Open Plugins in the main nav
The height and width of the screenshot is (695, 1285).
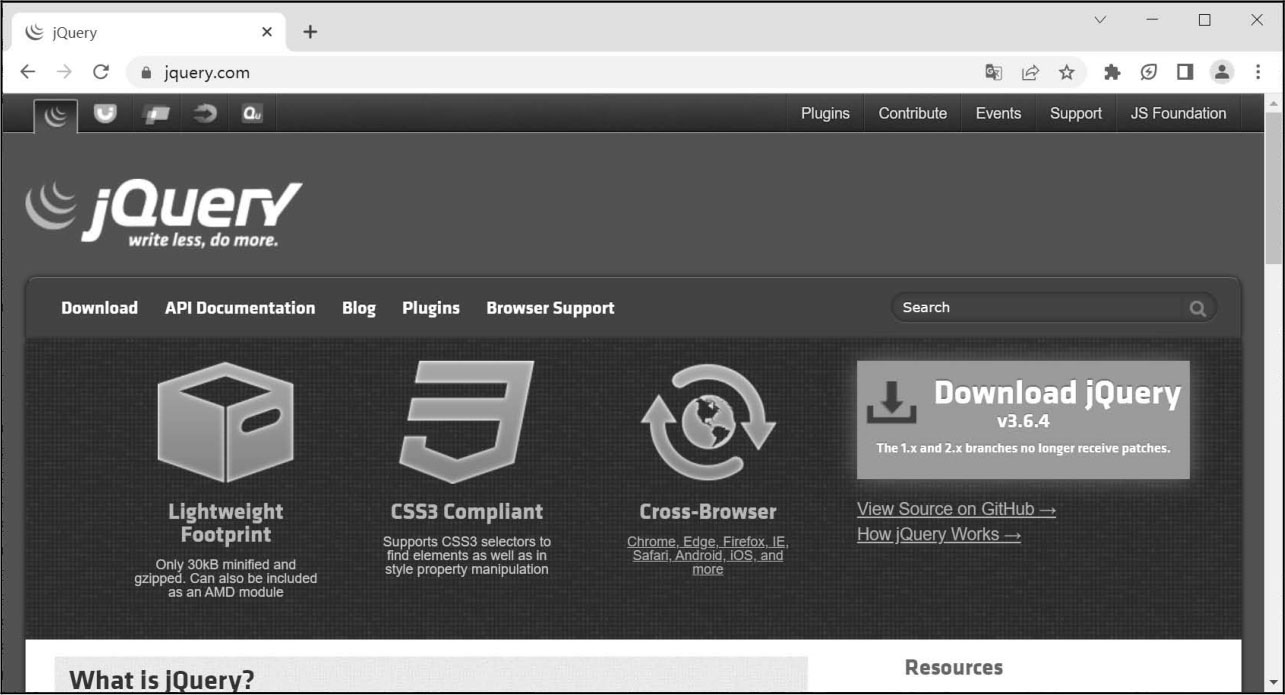(431, 308)
